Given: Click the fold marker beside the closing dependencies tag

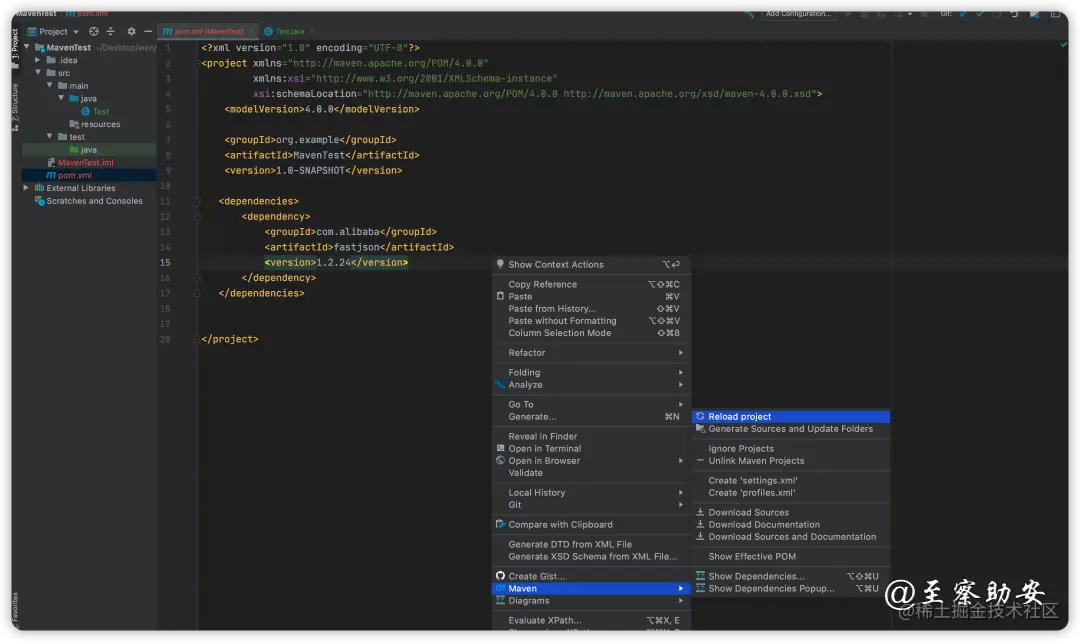Looking at the screenshot, I should click(197, 293).
